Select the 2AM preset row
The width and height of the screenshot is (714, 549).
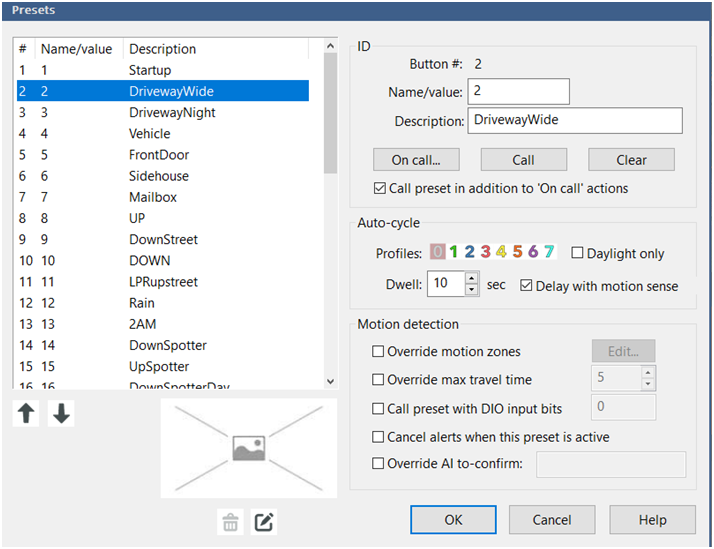(x=163, y=324)
